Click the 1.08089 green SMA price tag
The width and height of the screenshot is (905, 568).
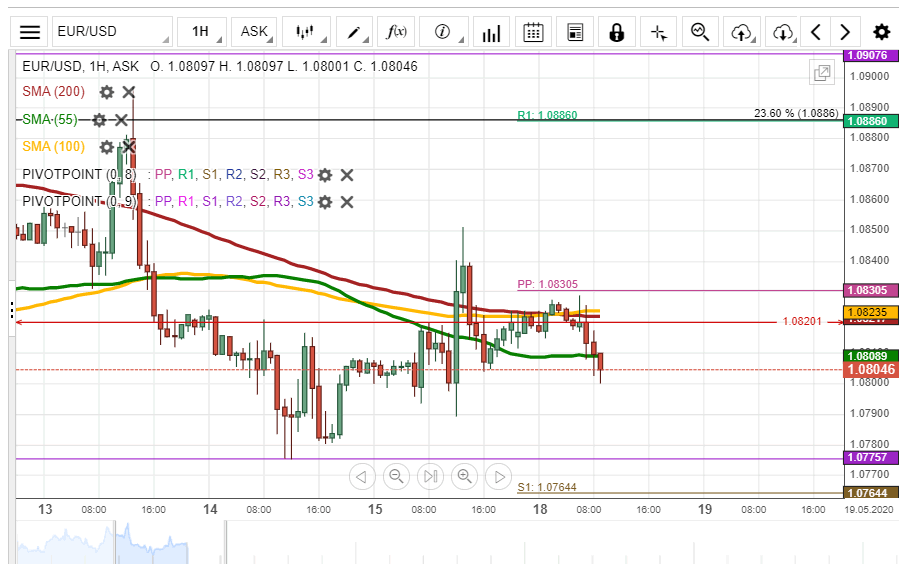click(x=871, y=356)
